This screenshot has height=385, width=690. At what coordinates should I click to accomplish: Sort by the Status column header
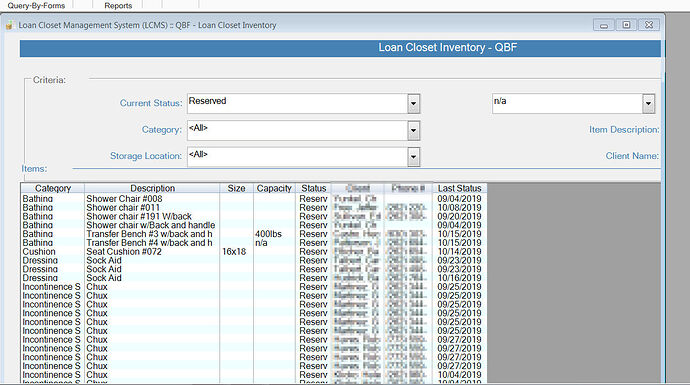pos(313,188)
